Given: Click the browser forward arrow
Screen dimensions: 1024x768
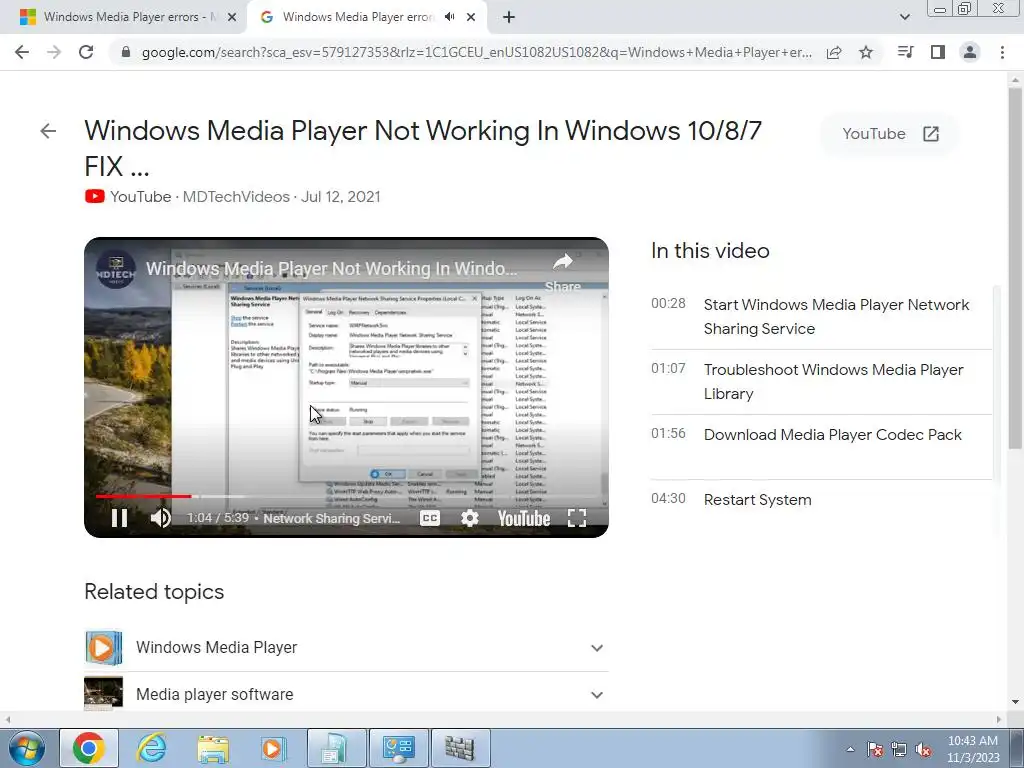Looking at the screenshot, I should coord(54,52).
